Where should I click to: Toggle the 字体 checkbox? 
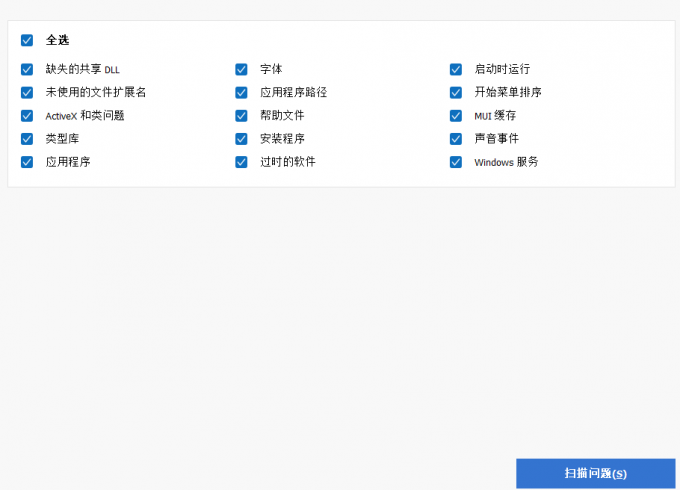point(241,69)
